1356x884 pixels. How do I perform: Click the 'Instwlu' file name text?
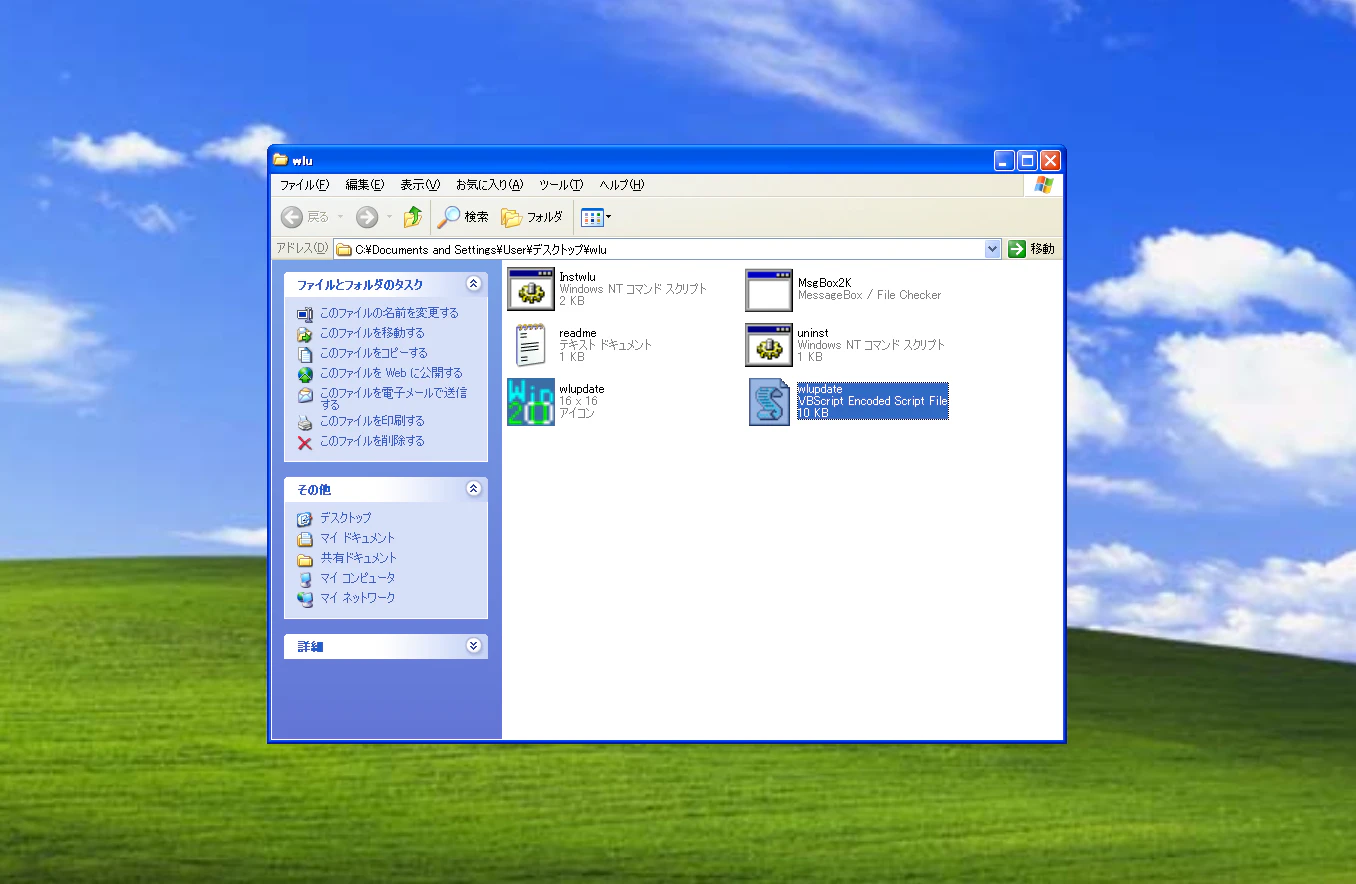pos(577,277)
